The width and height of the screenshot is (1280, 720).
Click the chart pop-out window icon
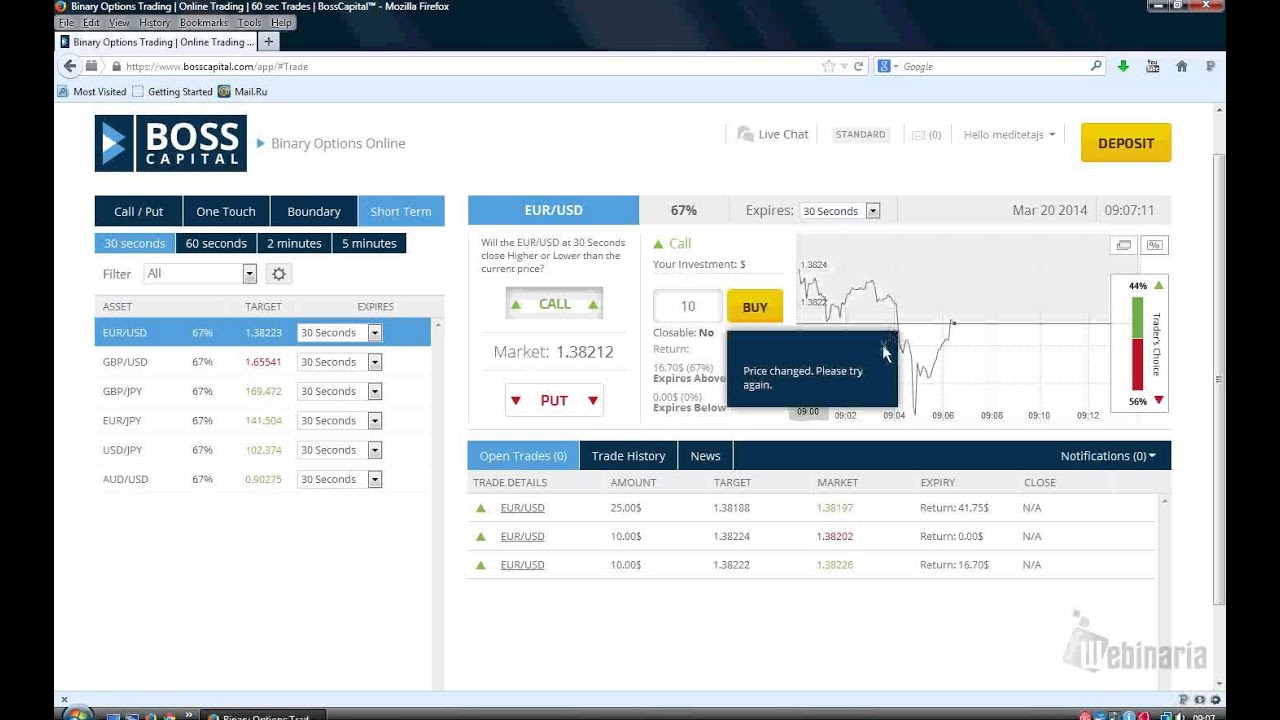click(1124, 245)
